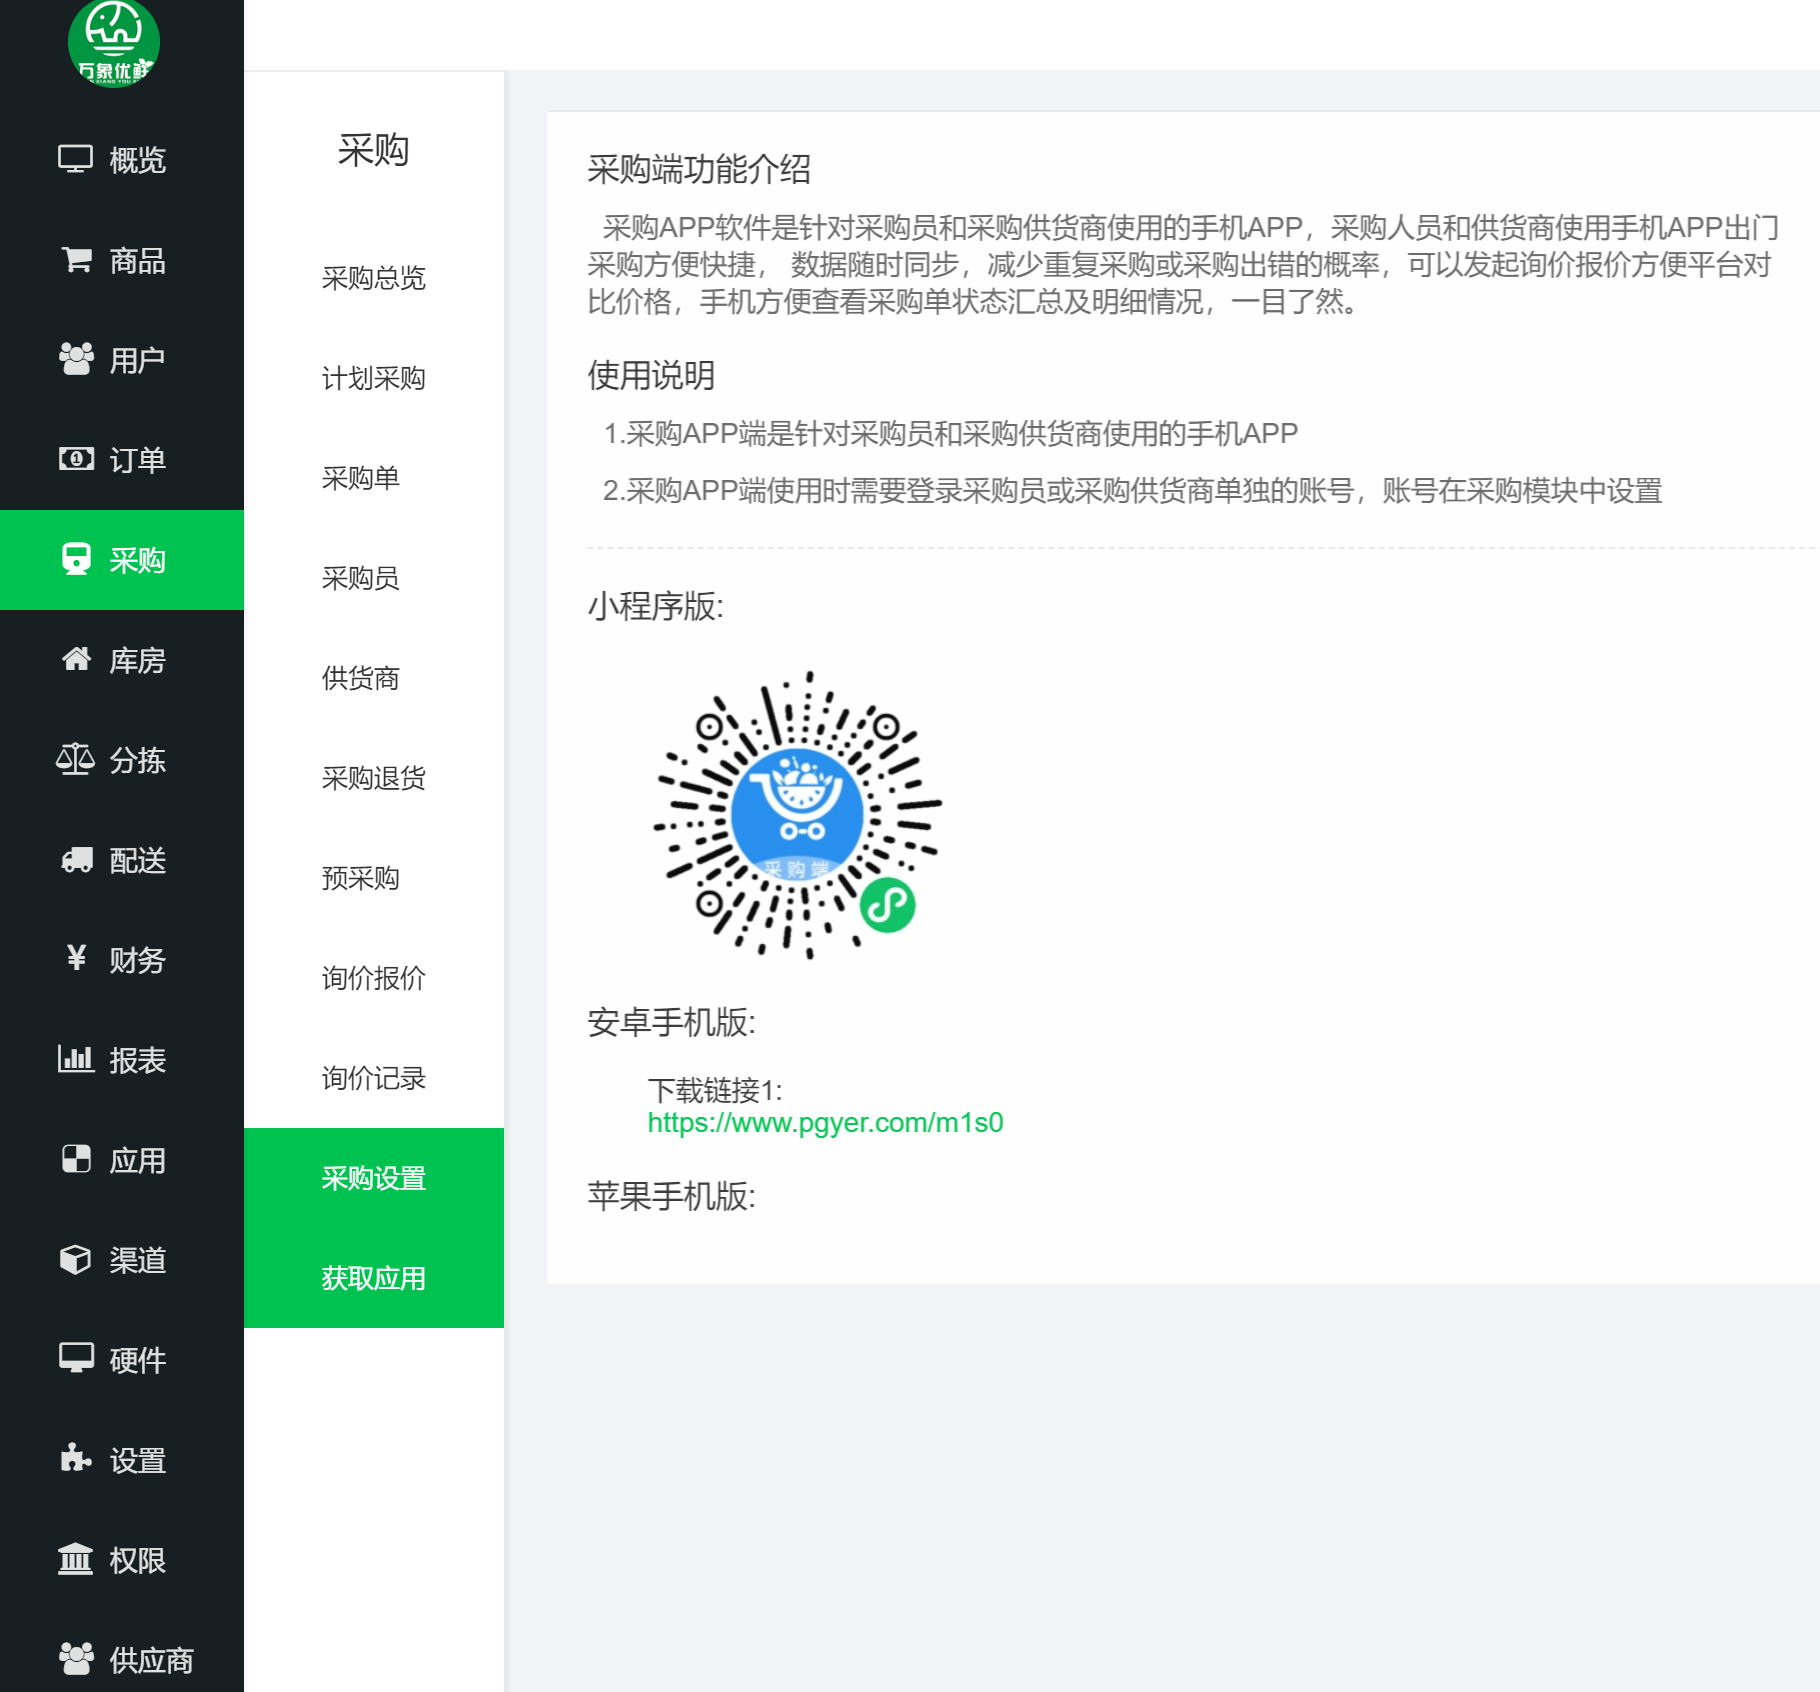
Task: Go to 采购单 page
Action: click(x=360, y=478)
